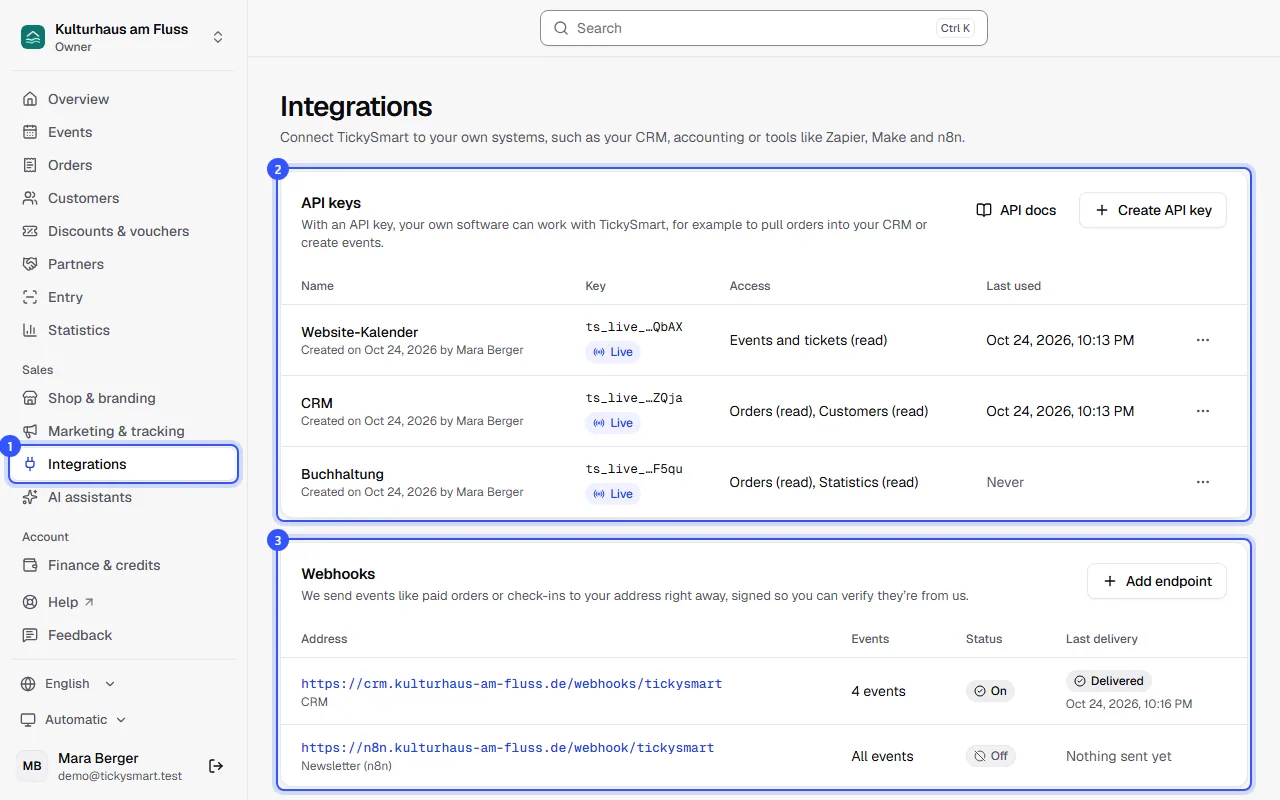Click the Kulturhaus am Fluss logo icon

(x=33, y=37)
